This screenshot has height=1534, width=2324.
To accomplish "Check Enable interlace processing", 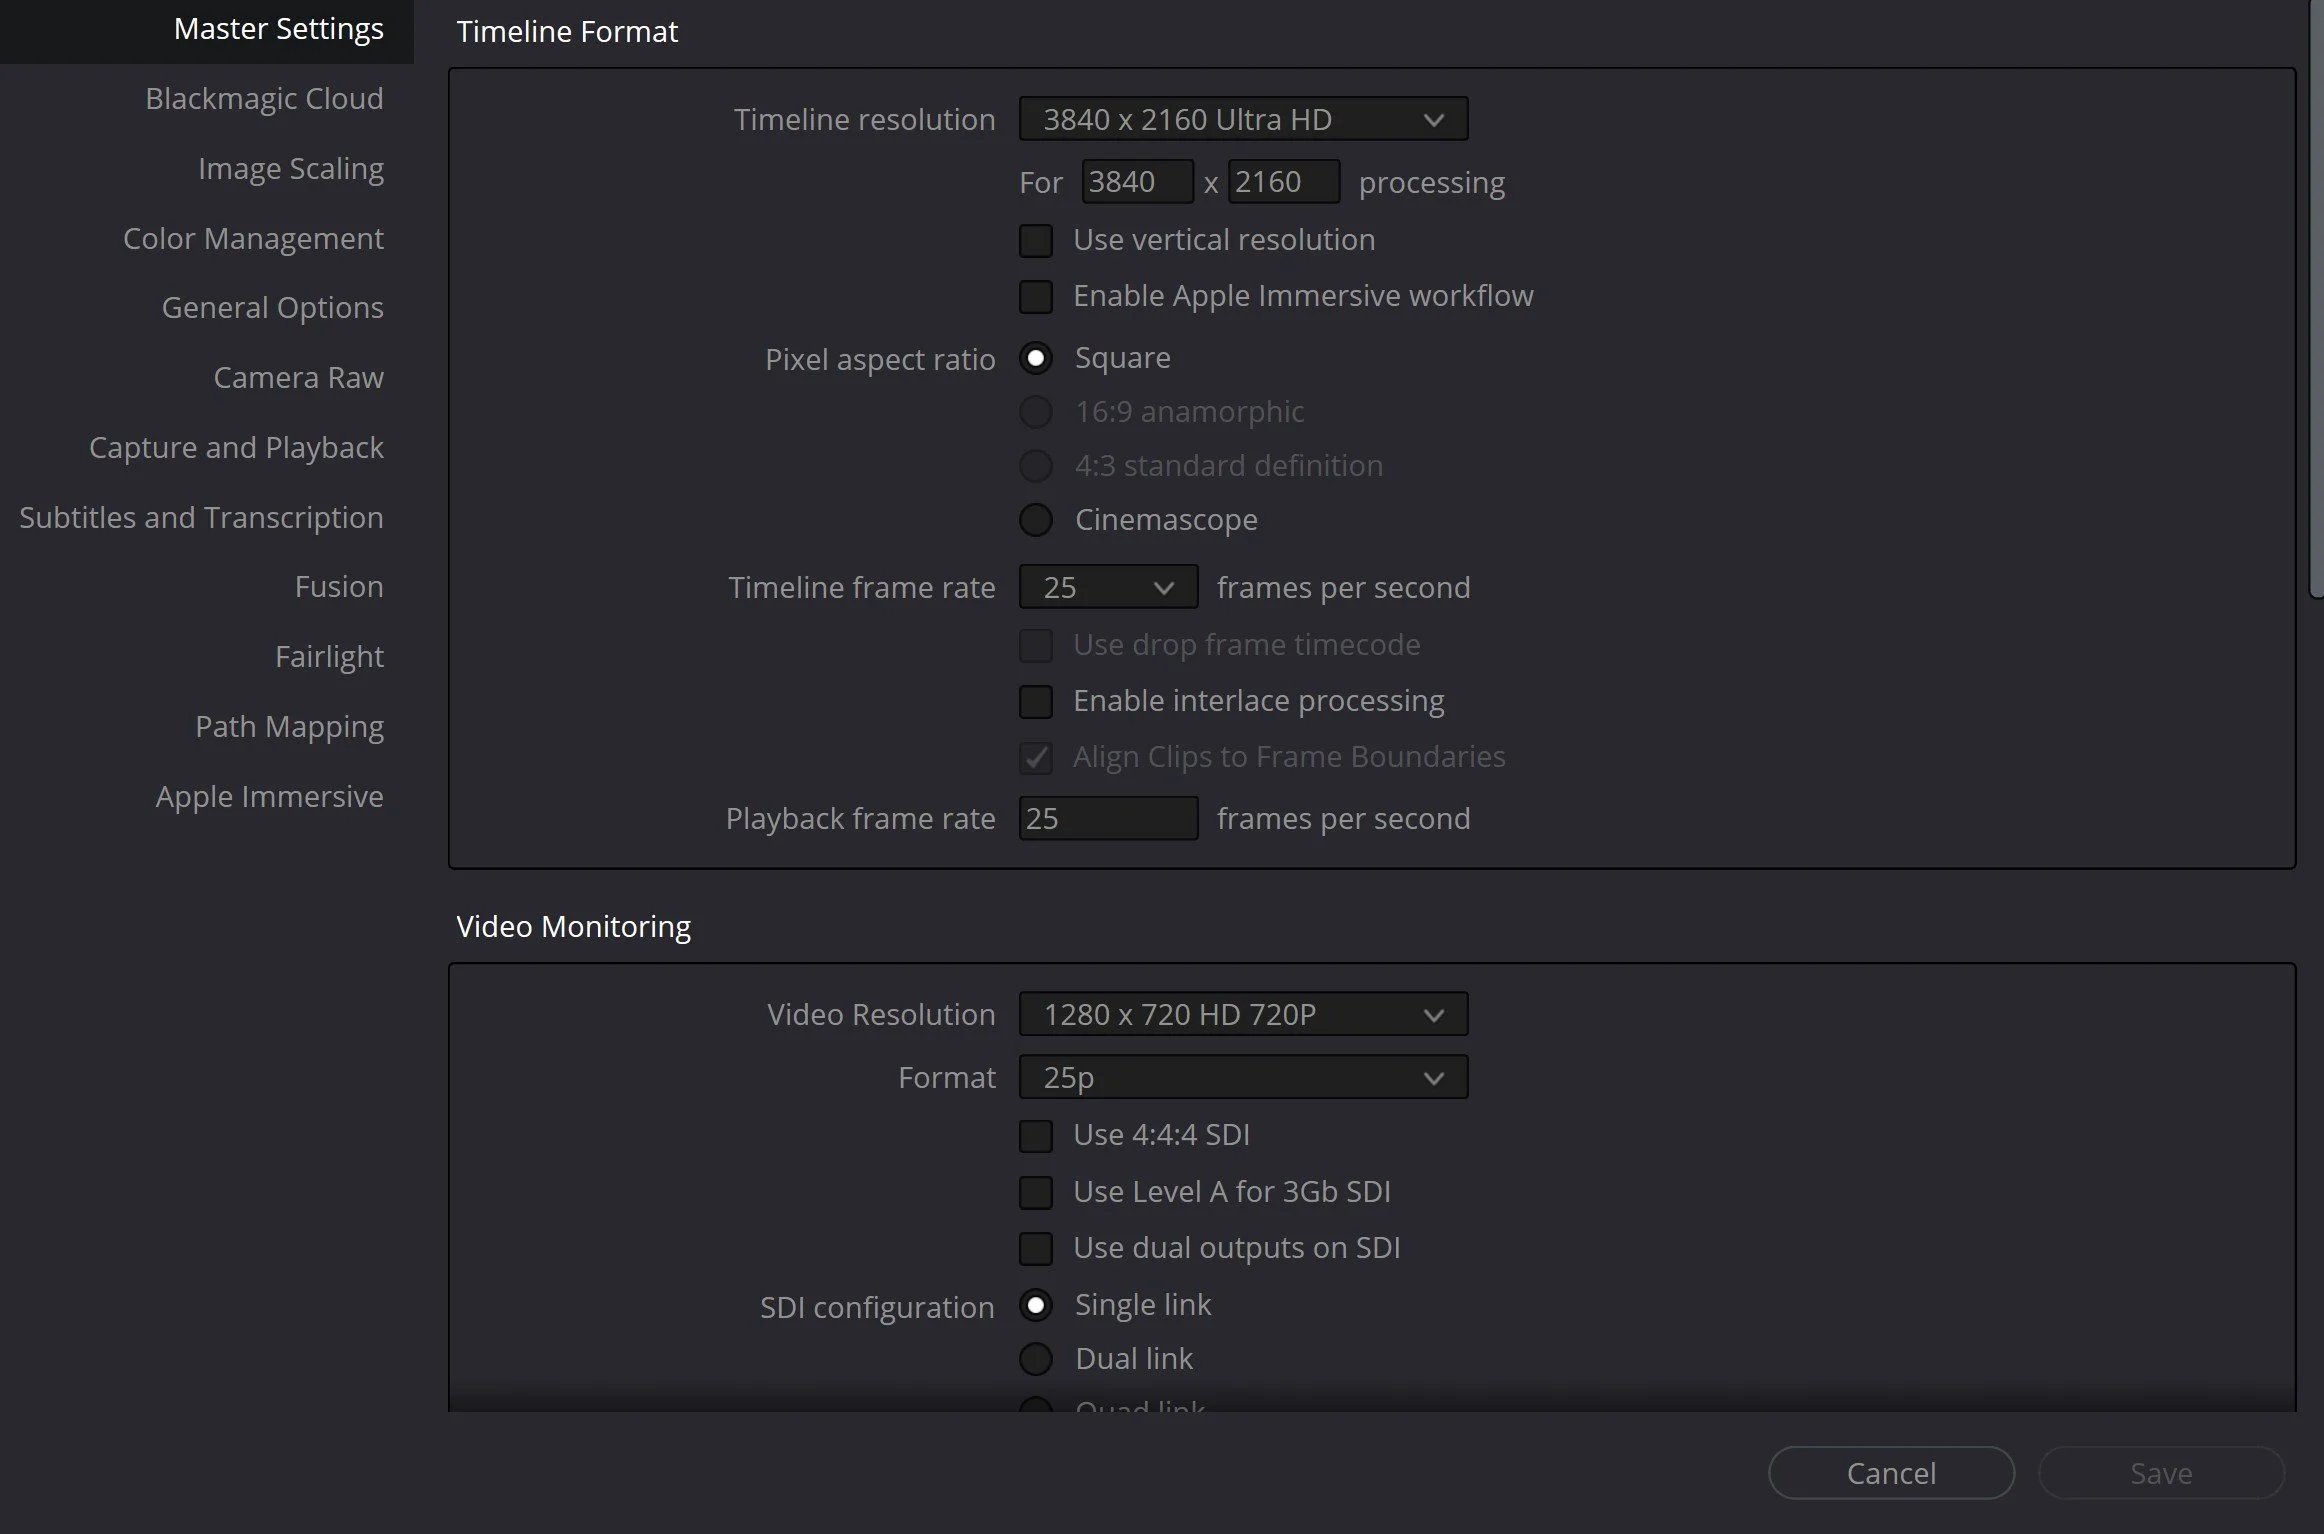I will coord(1036,701).
